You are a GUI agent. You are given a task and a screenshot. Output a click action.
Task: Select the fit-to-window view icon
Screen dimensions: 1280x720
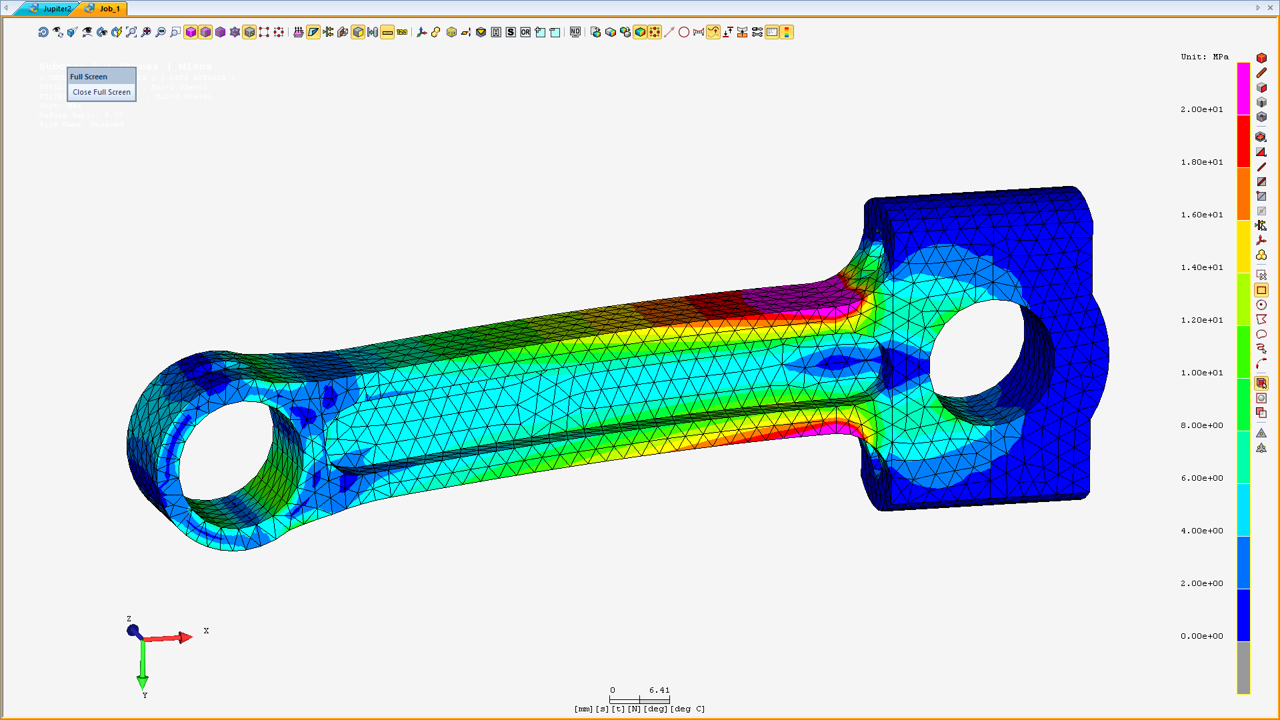pos(131,32)
